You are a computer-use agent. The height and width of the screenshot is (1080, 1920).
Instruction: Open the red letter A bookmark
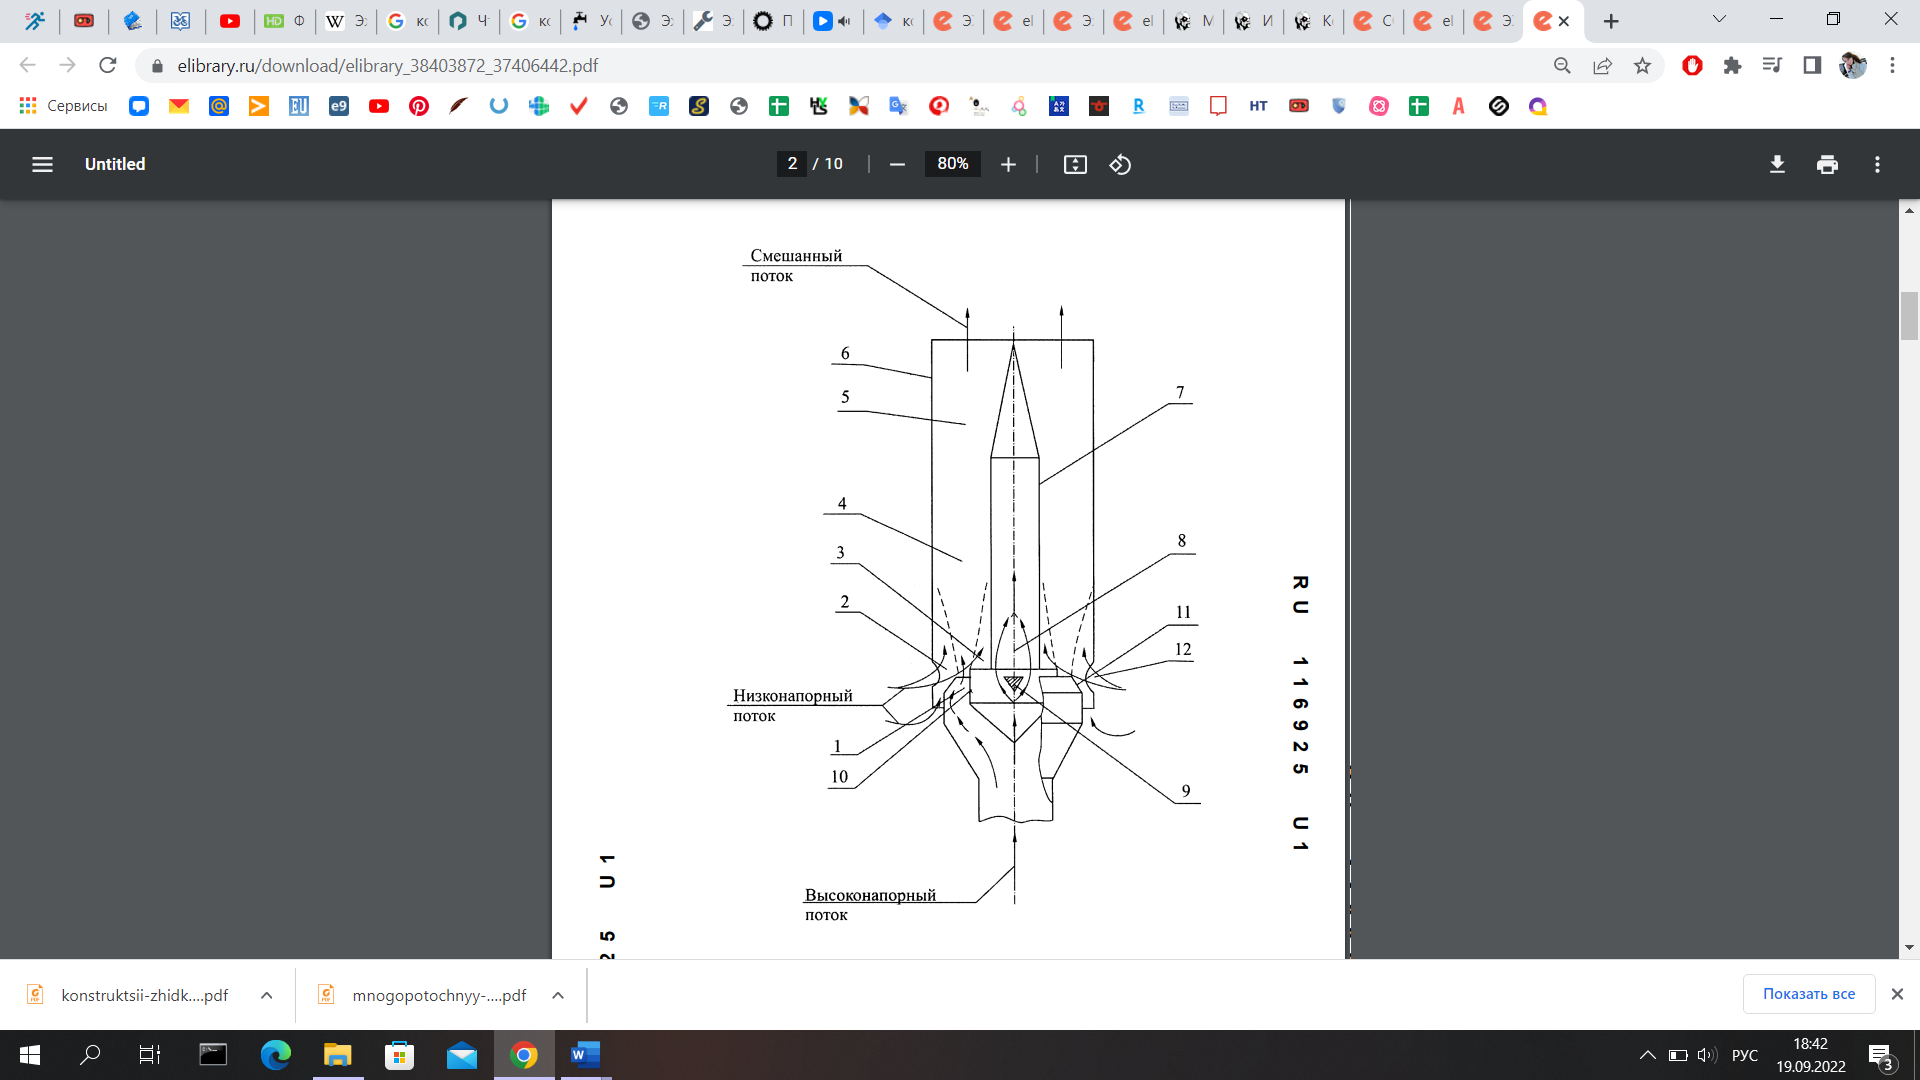(1459, 106)
